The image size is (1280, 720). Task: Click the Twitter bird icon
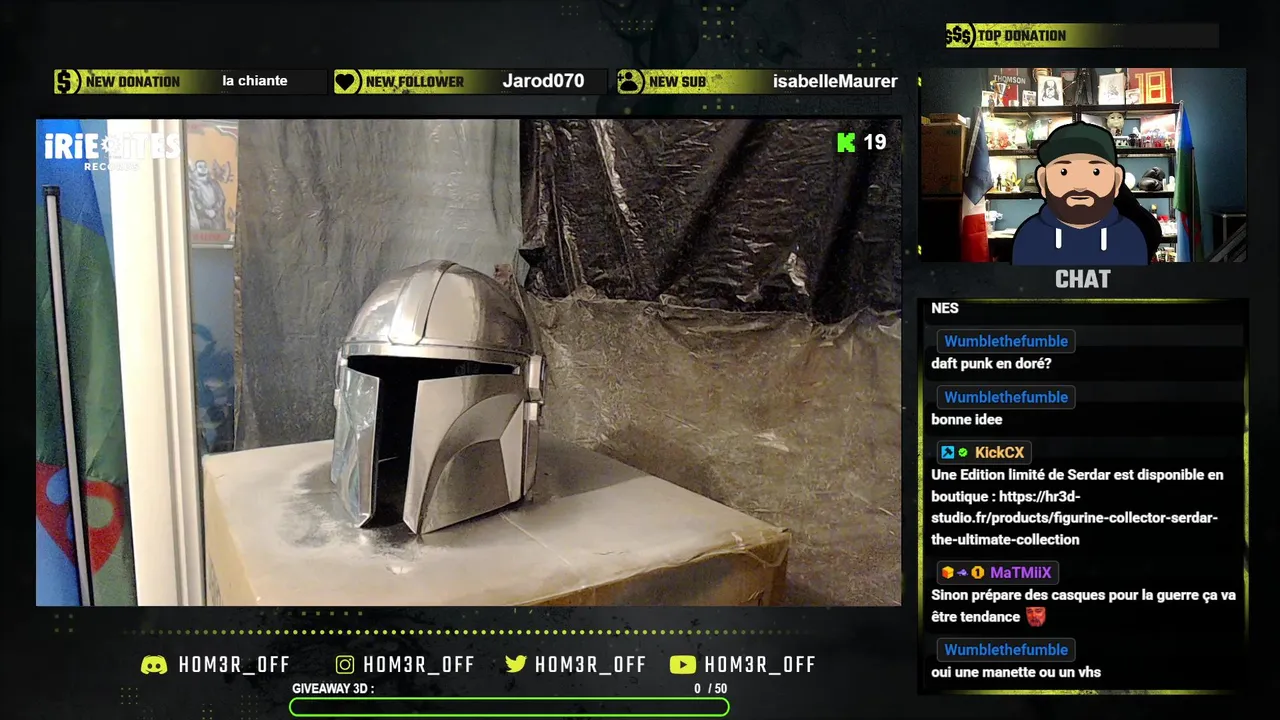[x=516, y=665]
